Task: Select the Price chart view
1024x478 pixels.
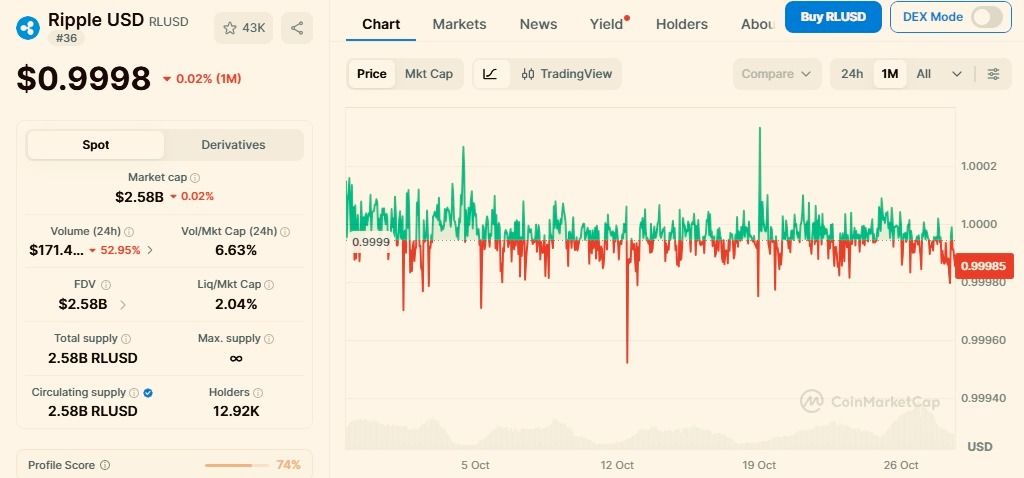Action: [x=372, y=74]
